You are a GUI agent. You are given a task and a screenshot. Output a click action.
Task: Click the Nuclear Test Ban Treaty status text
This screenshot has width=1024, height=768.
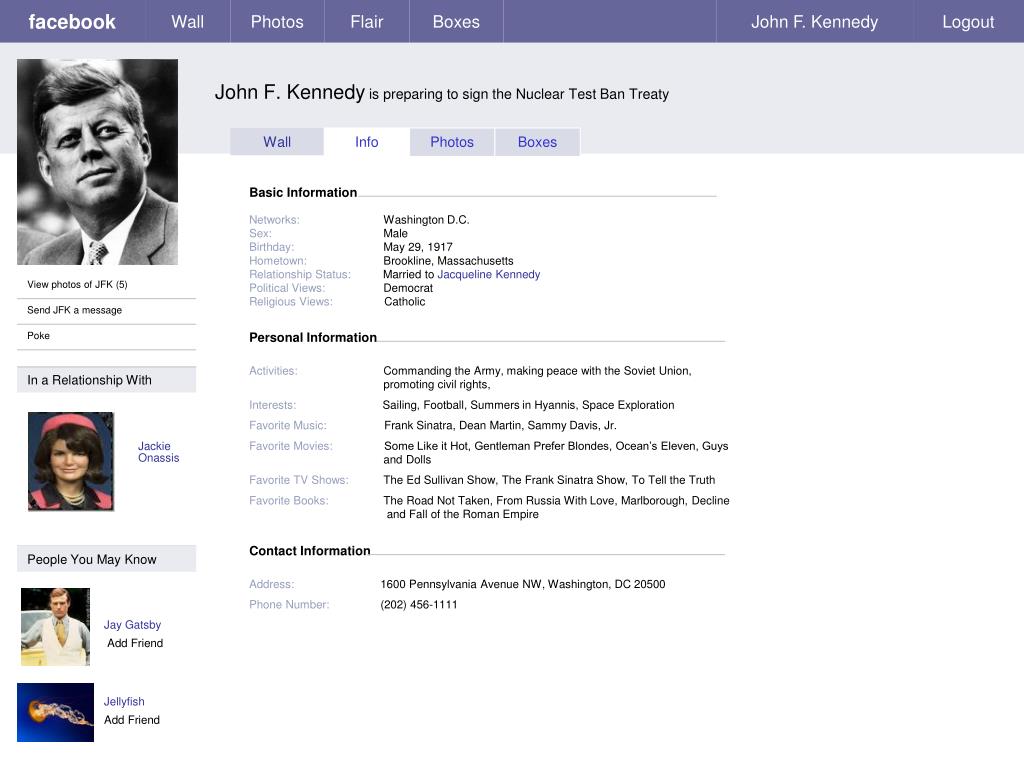519,94
